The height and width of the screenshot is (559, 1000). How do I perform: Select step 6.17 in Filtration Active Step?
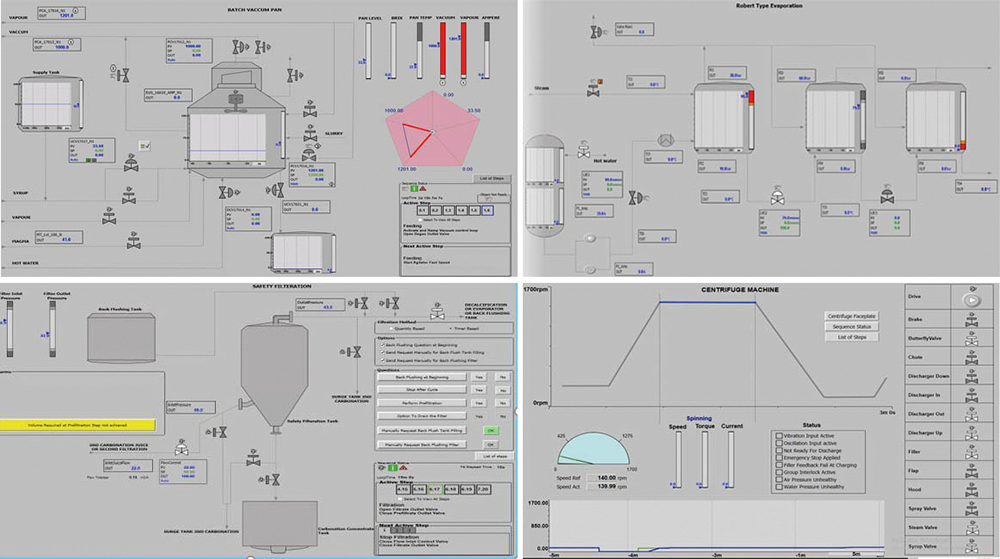(434, 490)
